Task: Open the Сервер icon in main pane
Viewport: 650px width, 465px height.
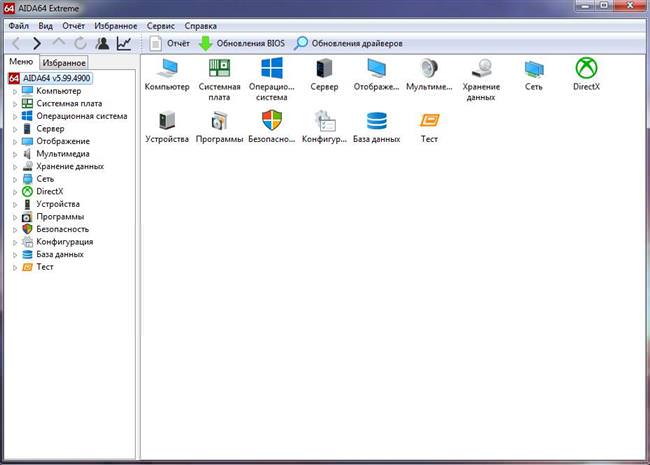Action: [324, 69]
